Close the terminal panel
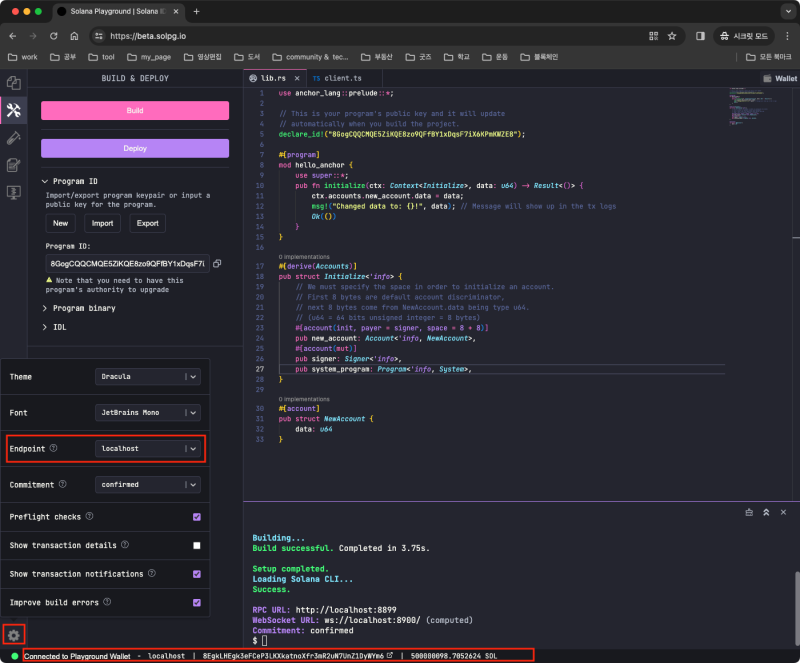Screen dimensions: 800x663 pyautogui.click(x=783, y=512)
